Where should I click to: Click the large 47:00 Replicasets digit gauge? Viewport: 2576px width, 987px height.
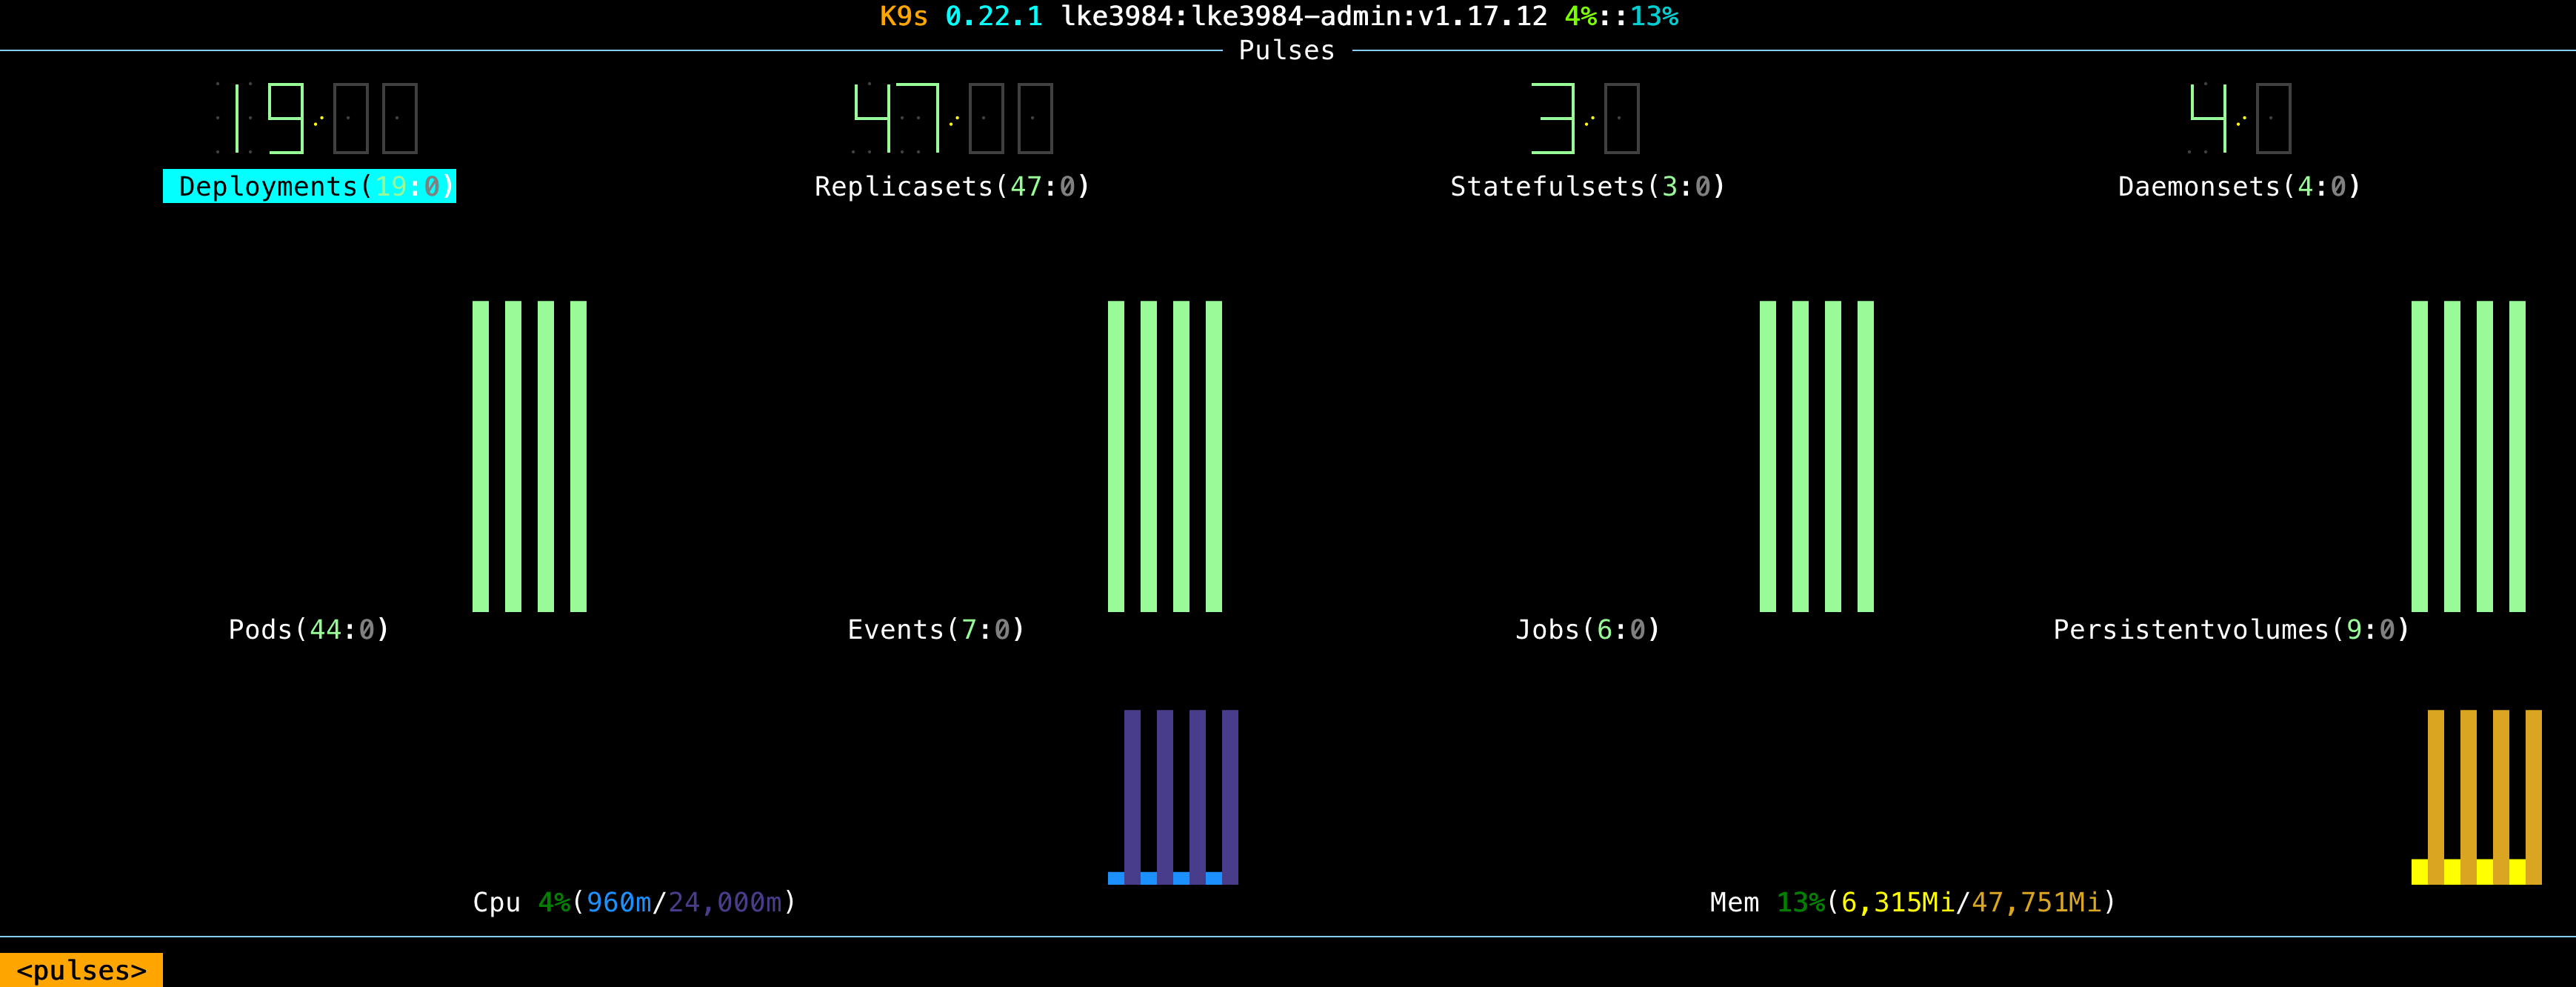tap(952, 118)
